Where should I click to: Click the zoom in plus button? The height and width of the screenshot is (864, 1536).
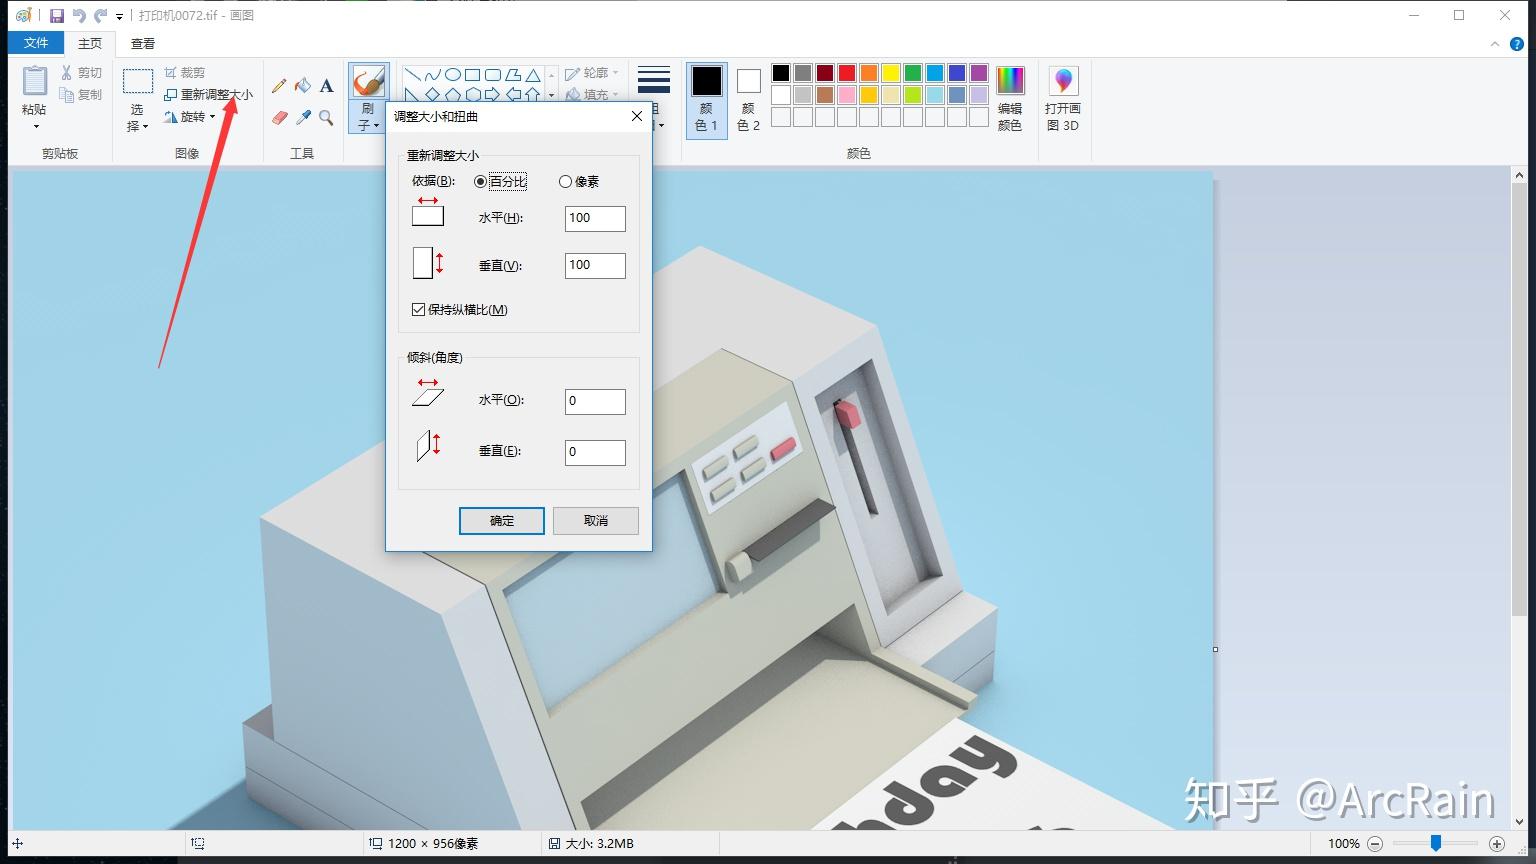[x=1497, y=844]
